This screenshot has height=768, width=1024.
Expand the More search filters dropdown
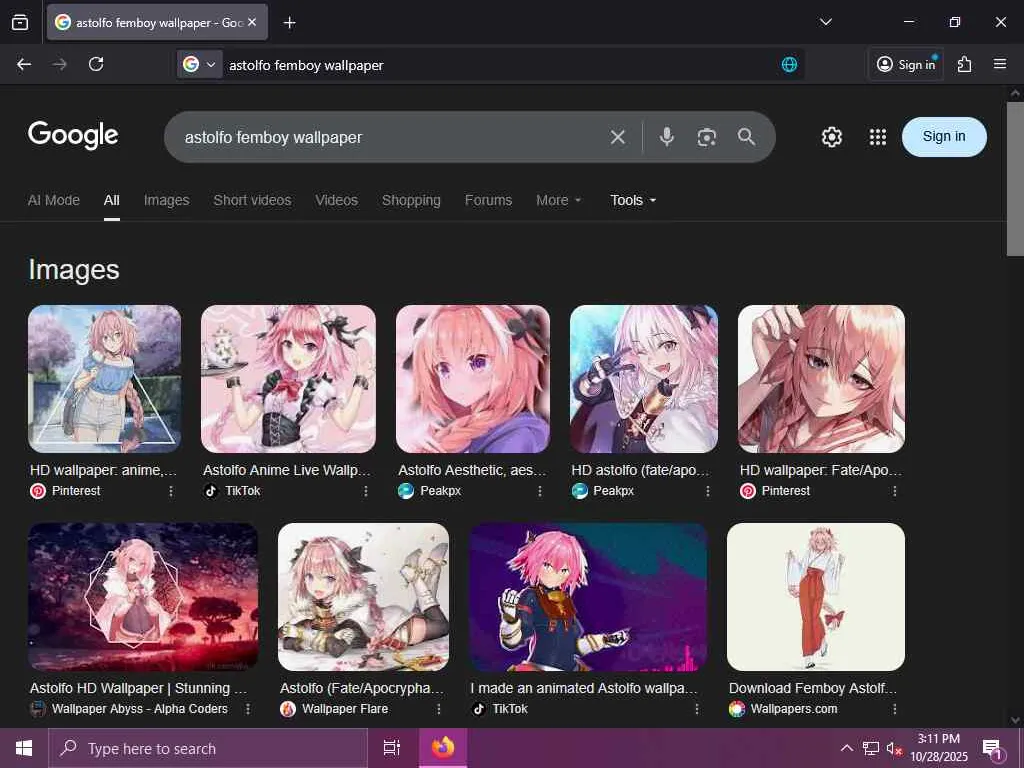point(558,200)
